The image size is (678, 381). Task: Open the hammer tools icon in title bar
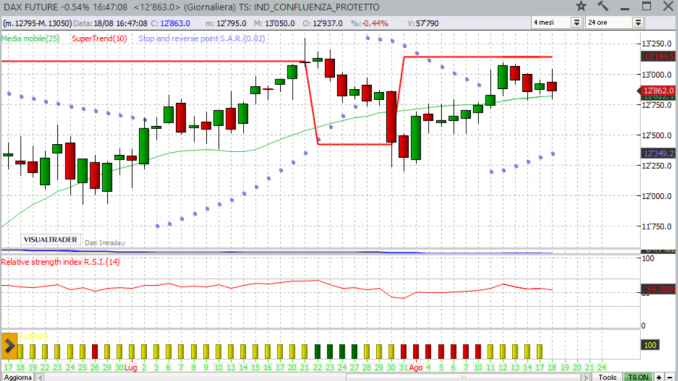(603, 6)
